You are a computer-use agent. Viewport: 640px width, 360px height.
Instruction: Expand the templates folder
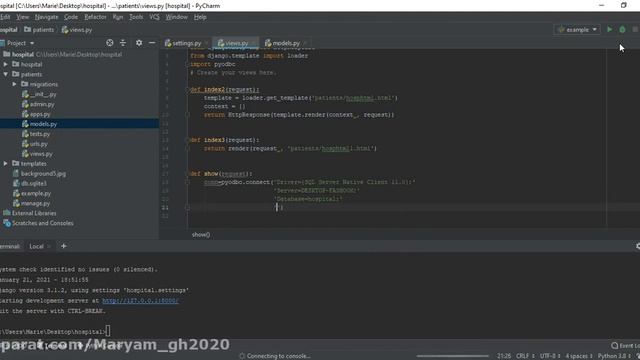(6, 164)
